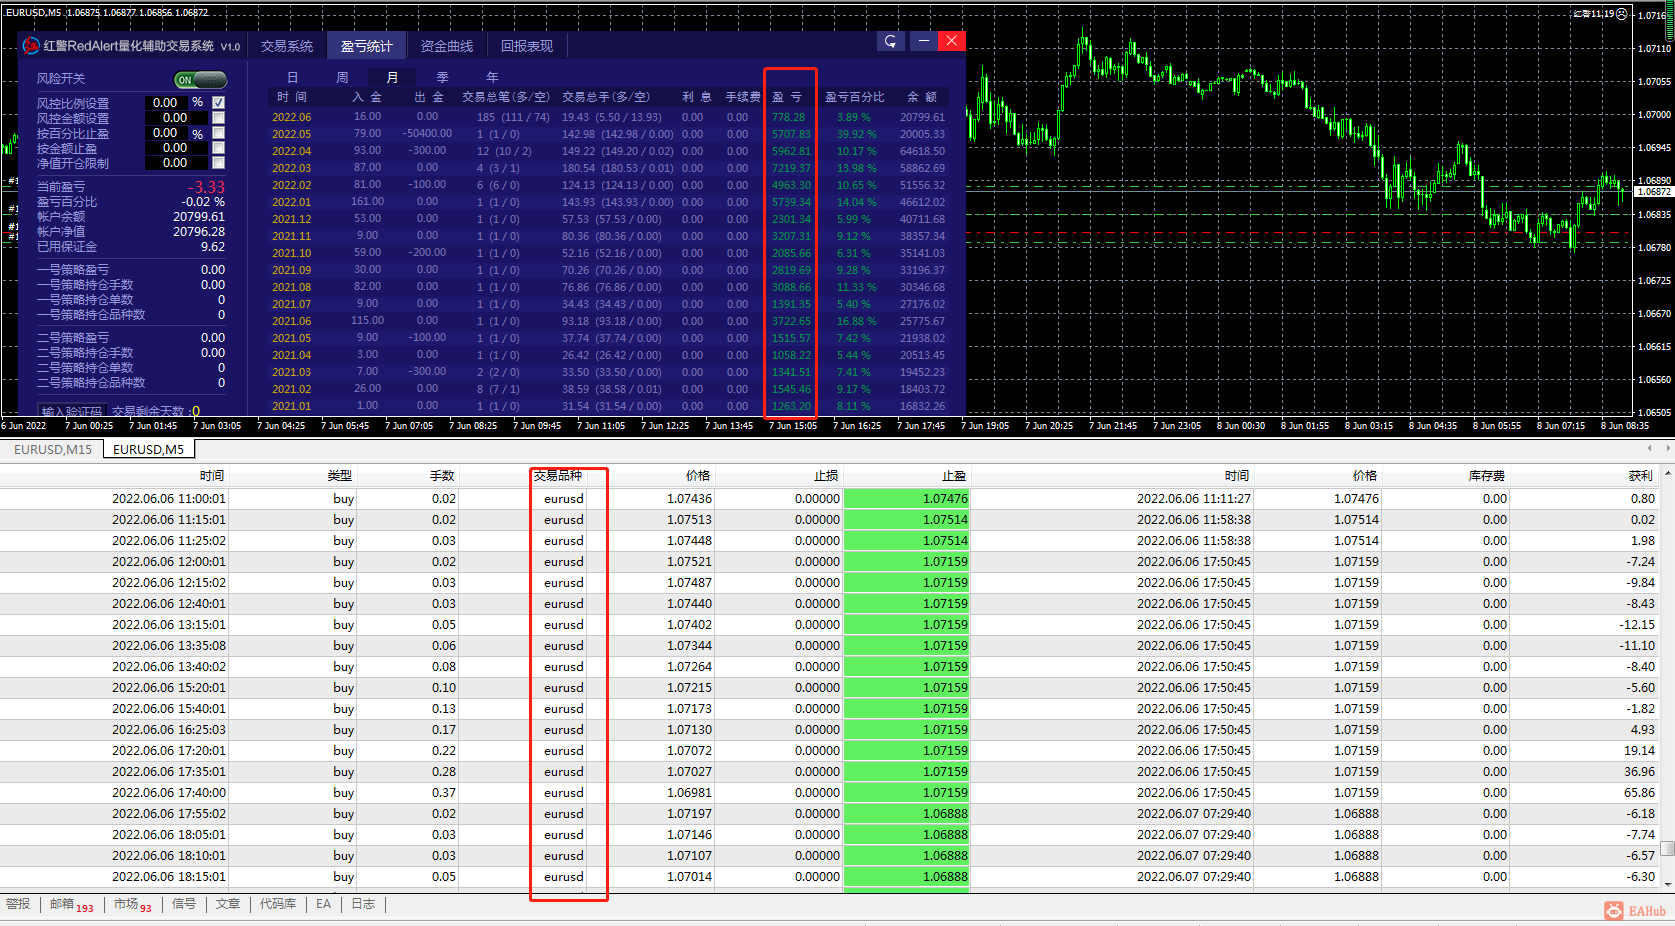Enable the 净值开仓限制 checkbox
Viewport: 1675px width, 926px height.
[x=219, y=163]
